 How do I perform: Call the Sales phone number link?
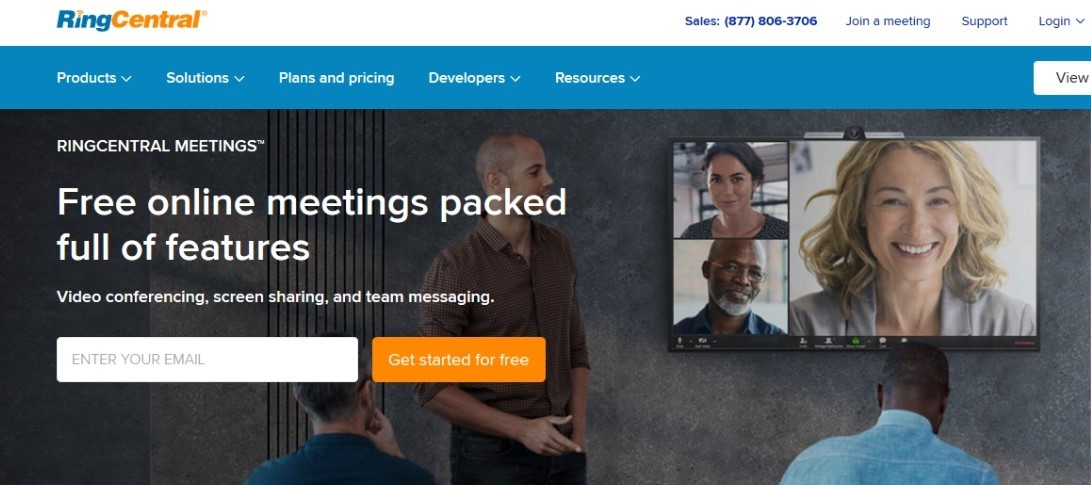tap(751, 21)
